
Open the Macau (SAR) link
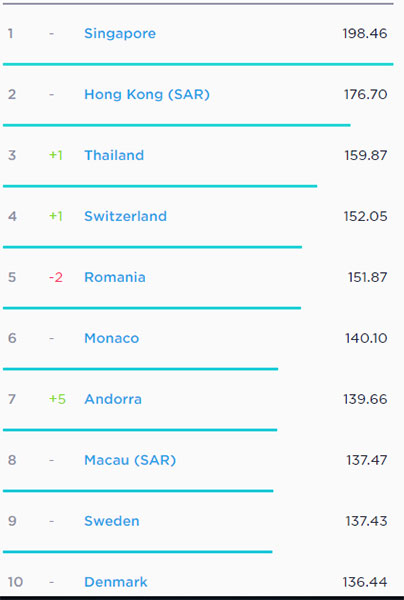pyautogui.click(x=130, y=460)
